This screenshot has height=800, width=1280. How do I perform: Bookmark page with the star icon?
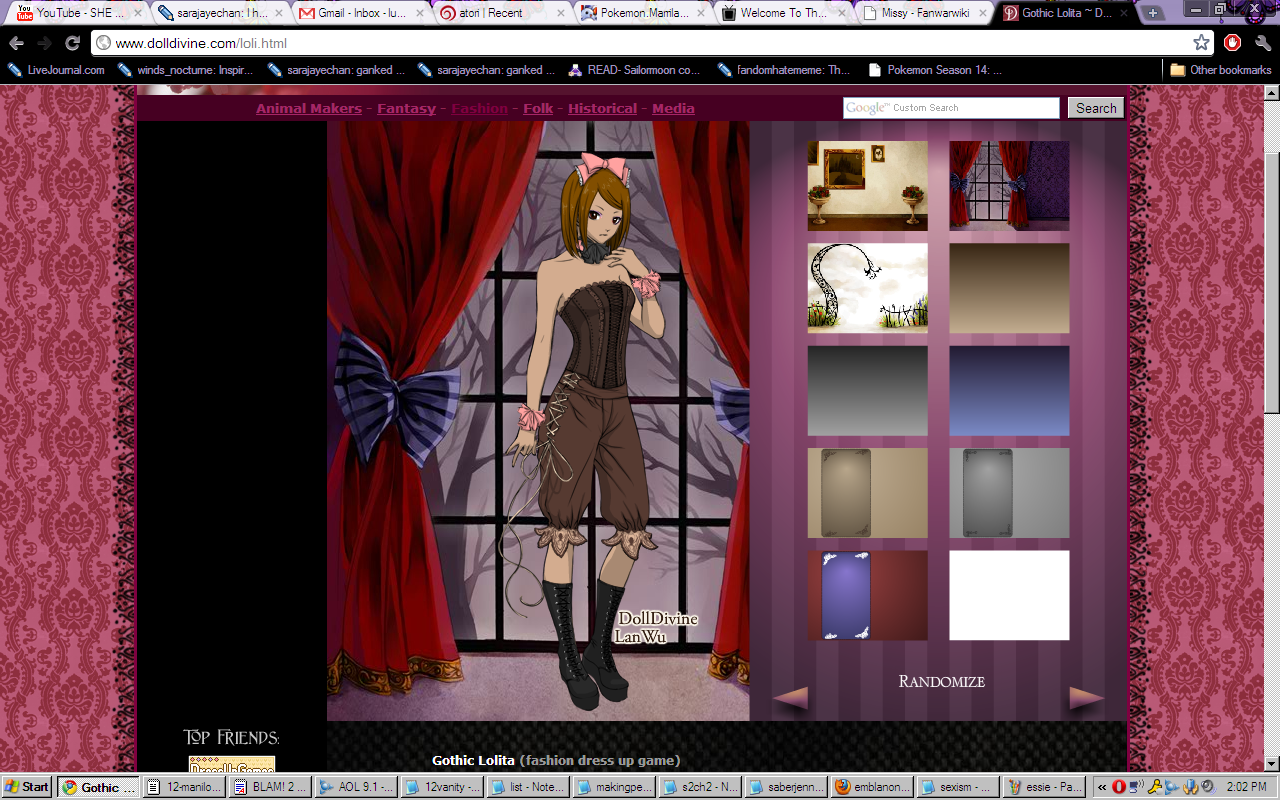pos(1201,43)
